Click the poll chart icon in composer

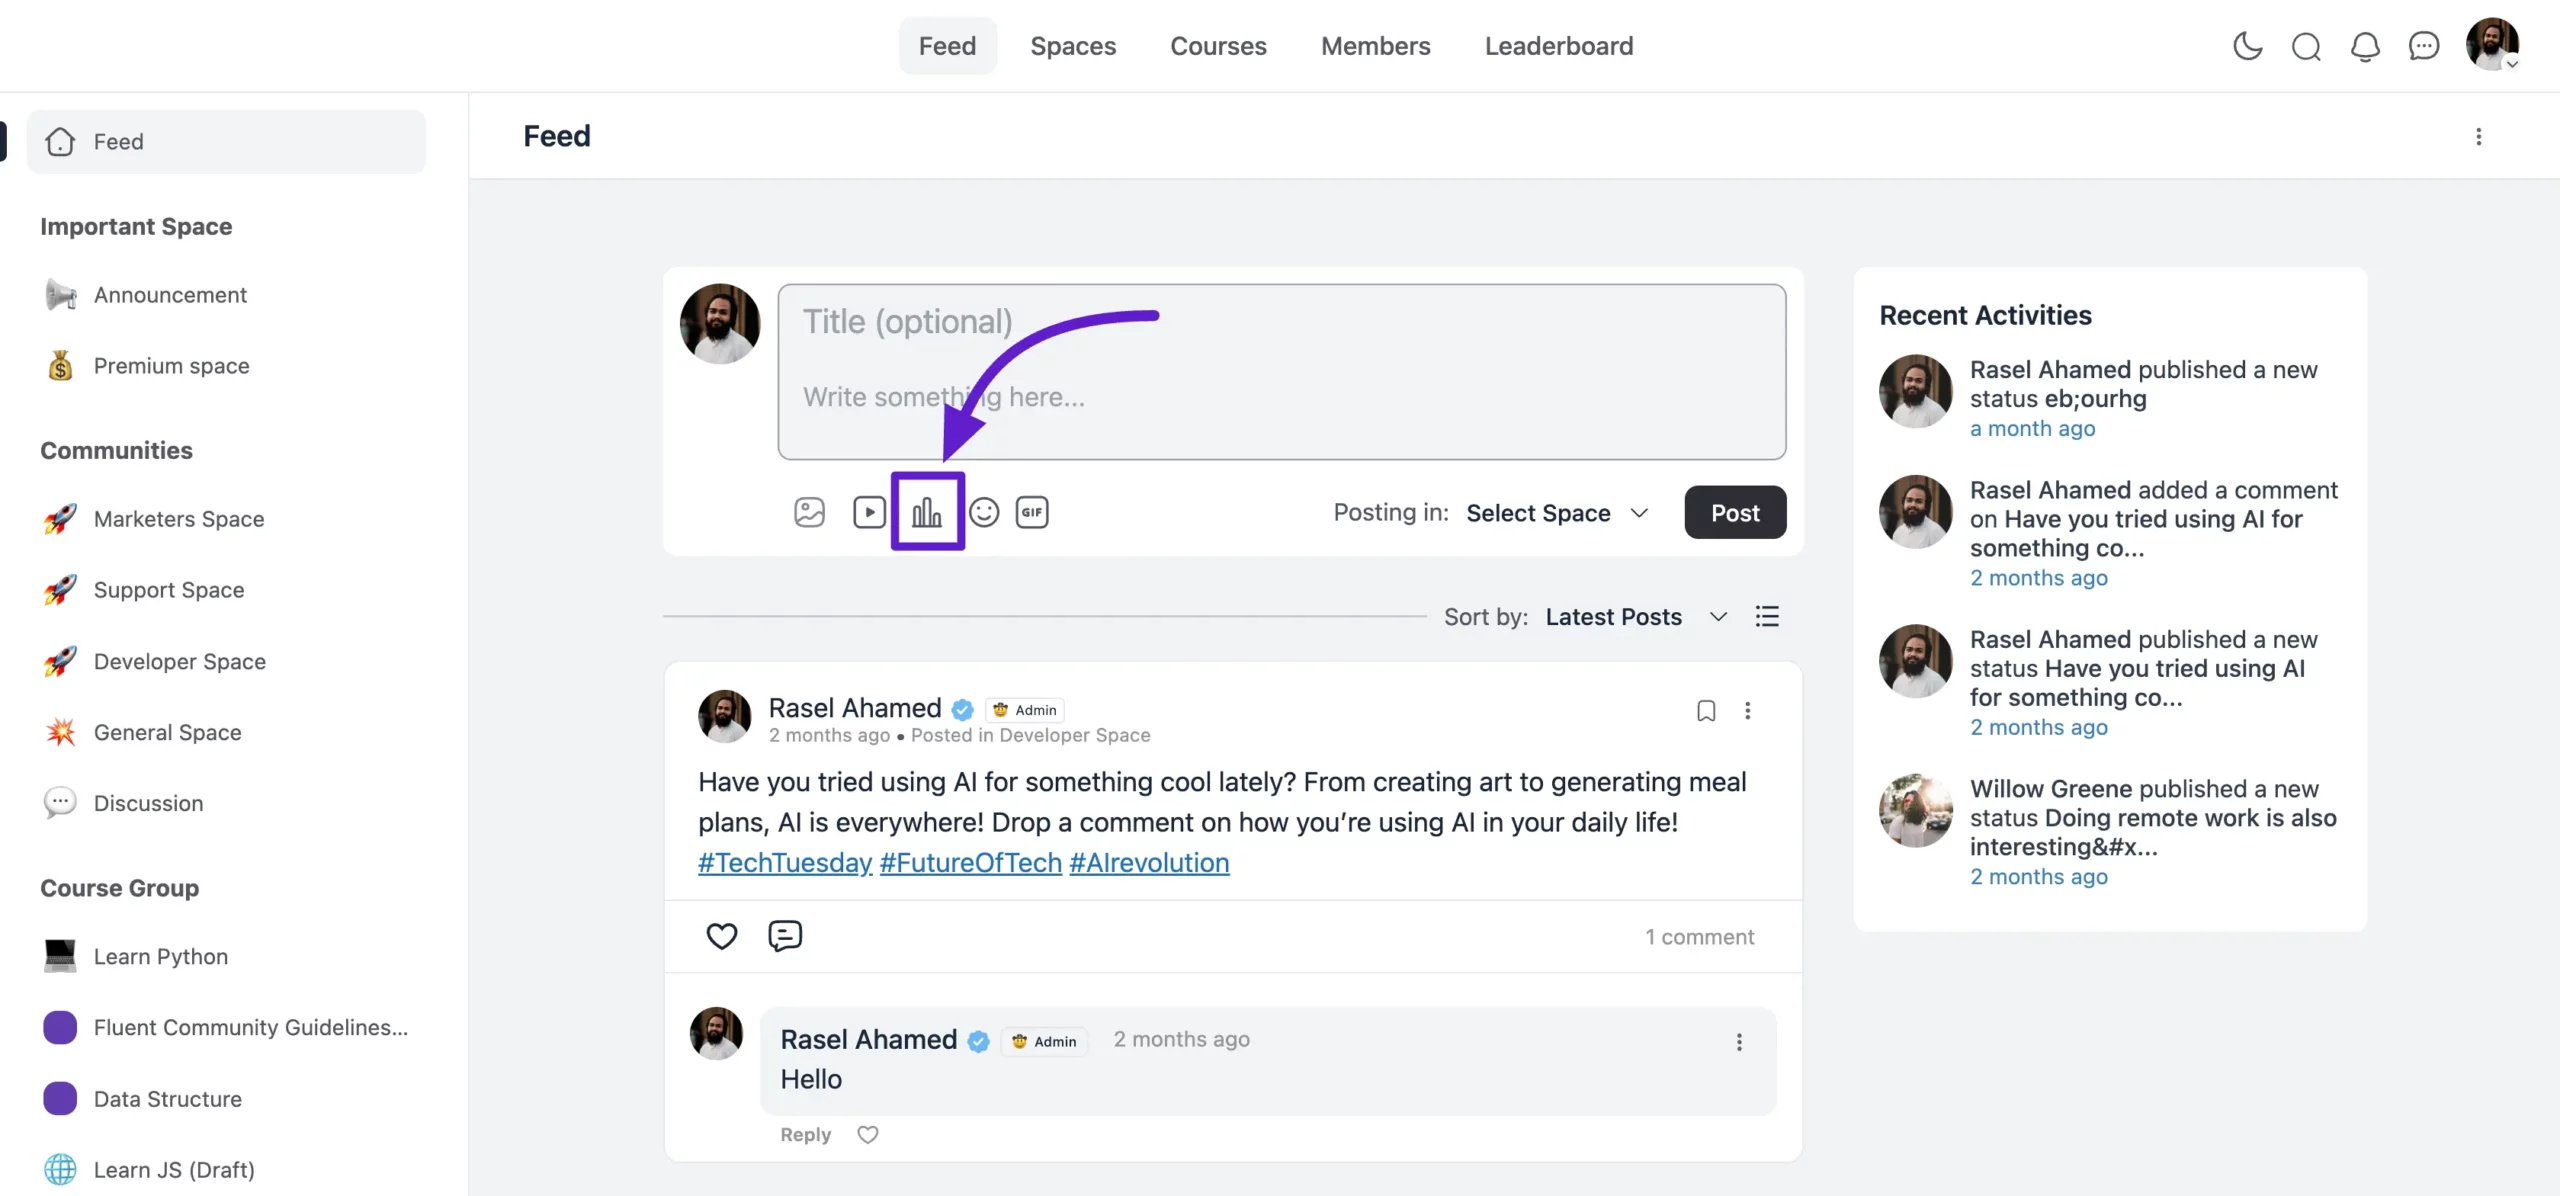927,512
